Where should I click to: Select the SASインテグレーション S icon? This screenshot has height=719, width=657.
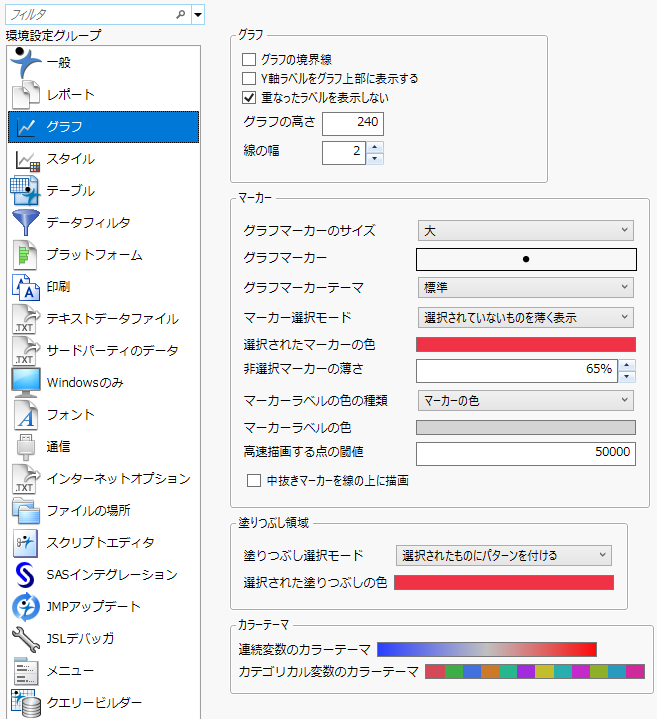tap(25, 575)
